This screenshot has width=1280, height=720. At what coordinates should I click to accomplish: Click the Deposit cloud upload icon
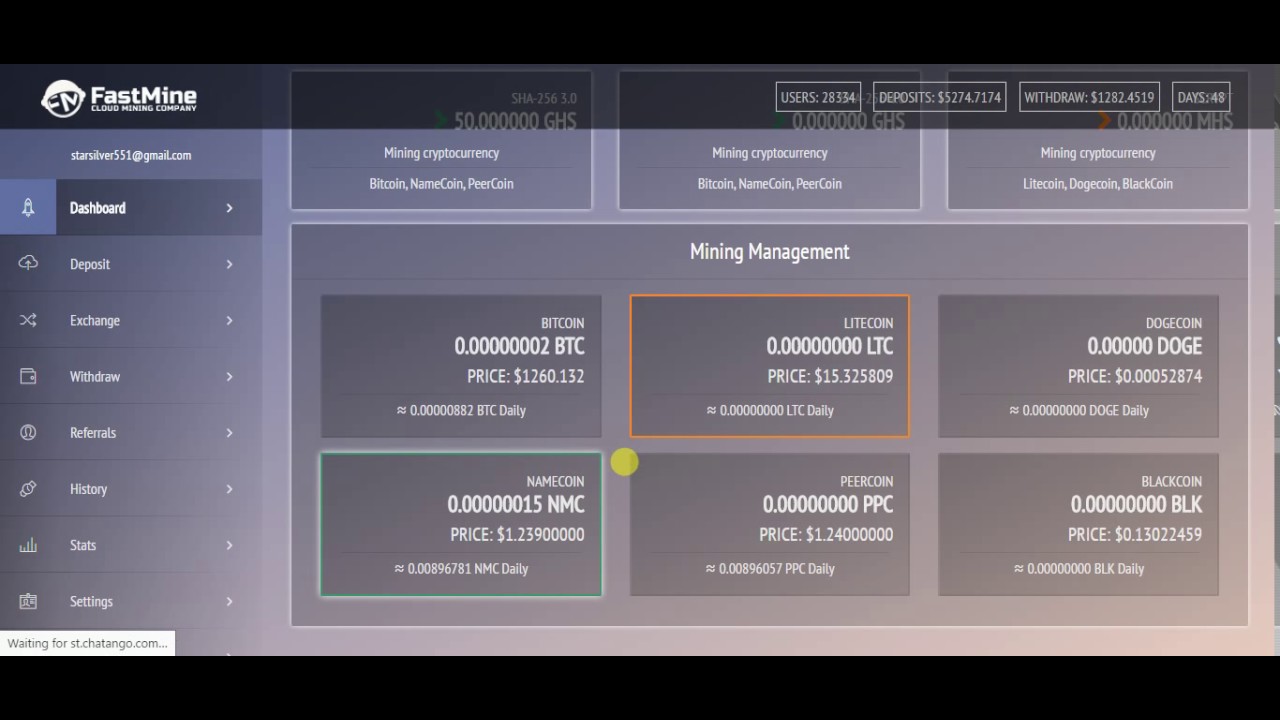(28, 263)
